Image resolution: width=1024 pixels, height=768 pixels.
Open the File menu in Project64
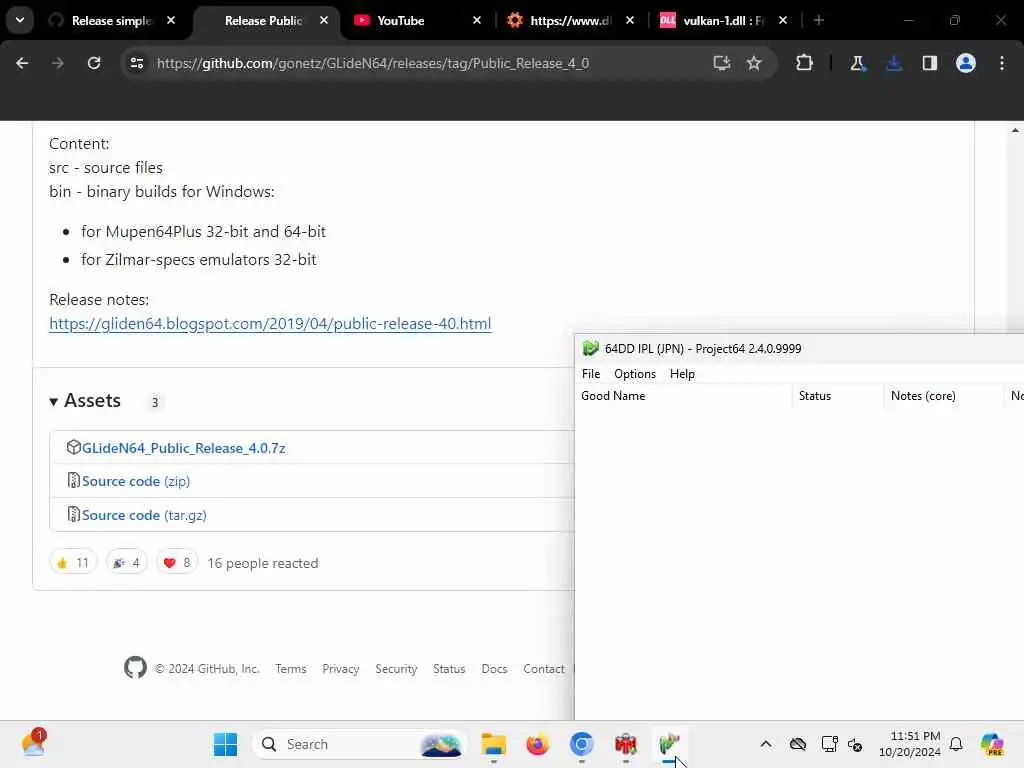click(590, 374)
